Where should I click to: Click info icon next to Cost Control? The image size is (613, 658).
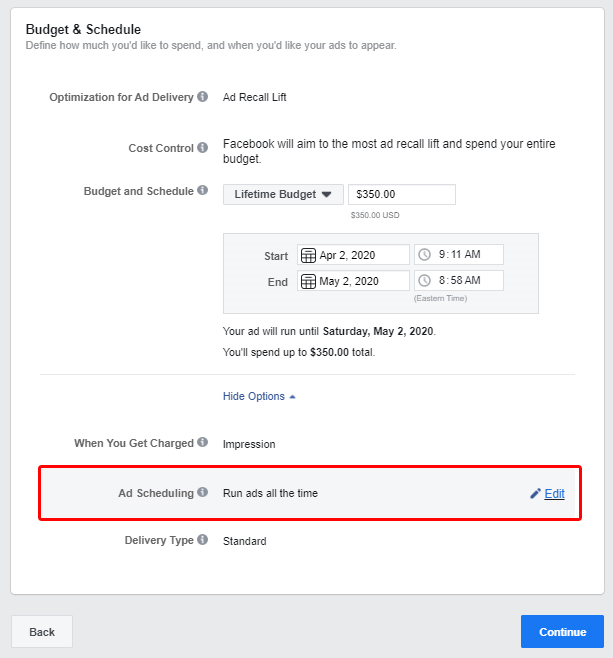(203, 148)
